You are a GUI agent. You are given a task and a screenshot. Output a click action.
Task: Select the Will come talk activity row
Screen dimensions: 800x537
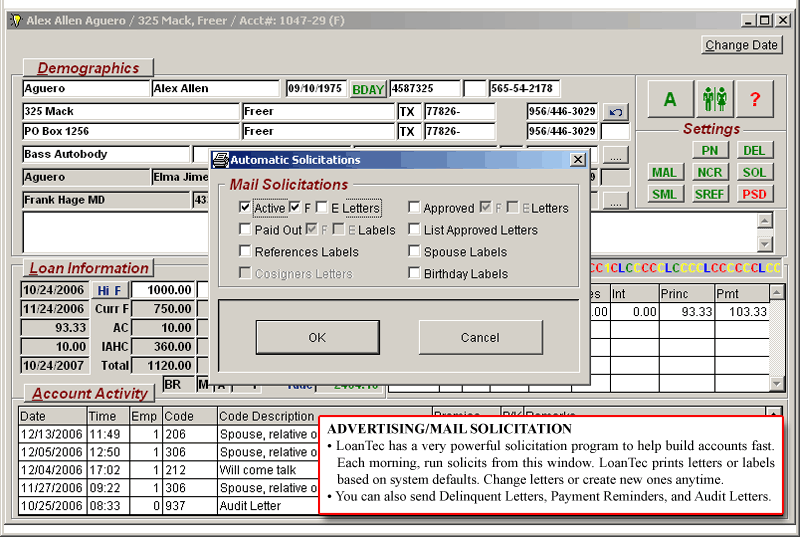(168, 470)
